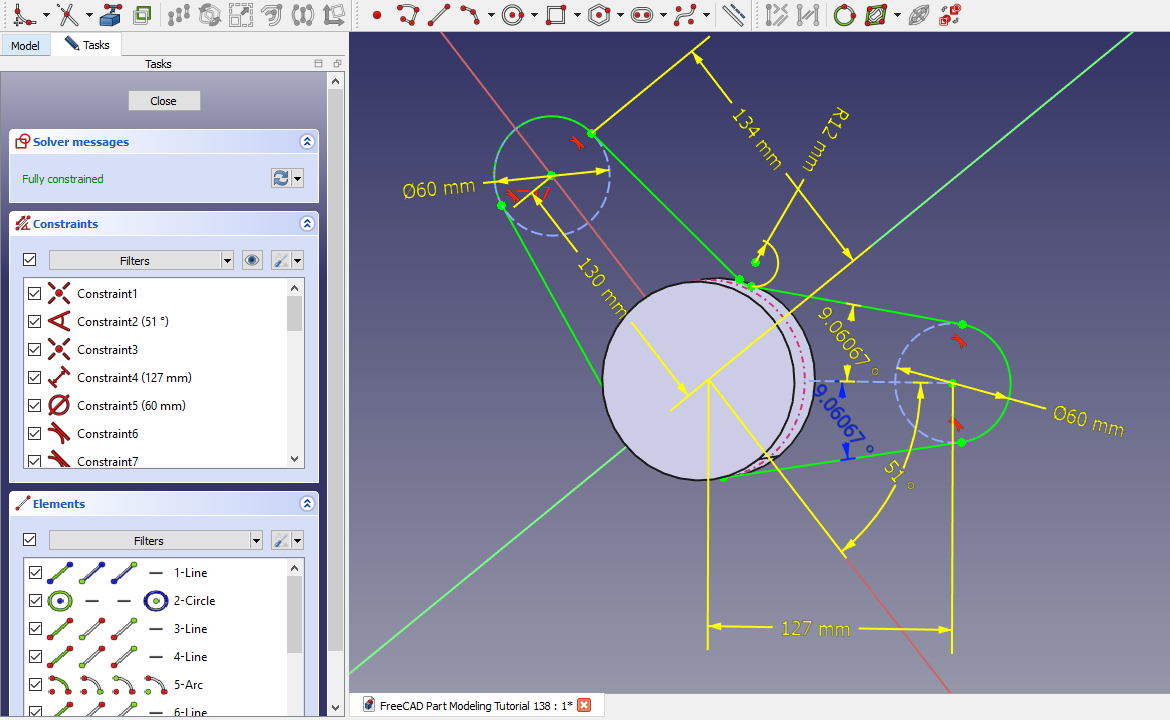The width and height of the screenshot is (1170, 720).
Task: Uncheck the 2-Circle element checkbox
Action: pos(35,601)
